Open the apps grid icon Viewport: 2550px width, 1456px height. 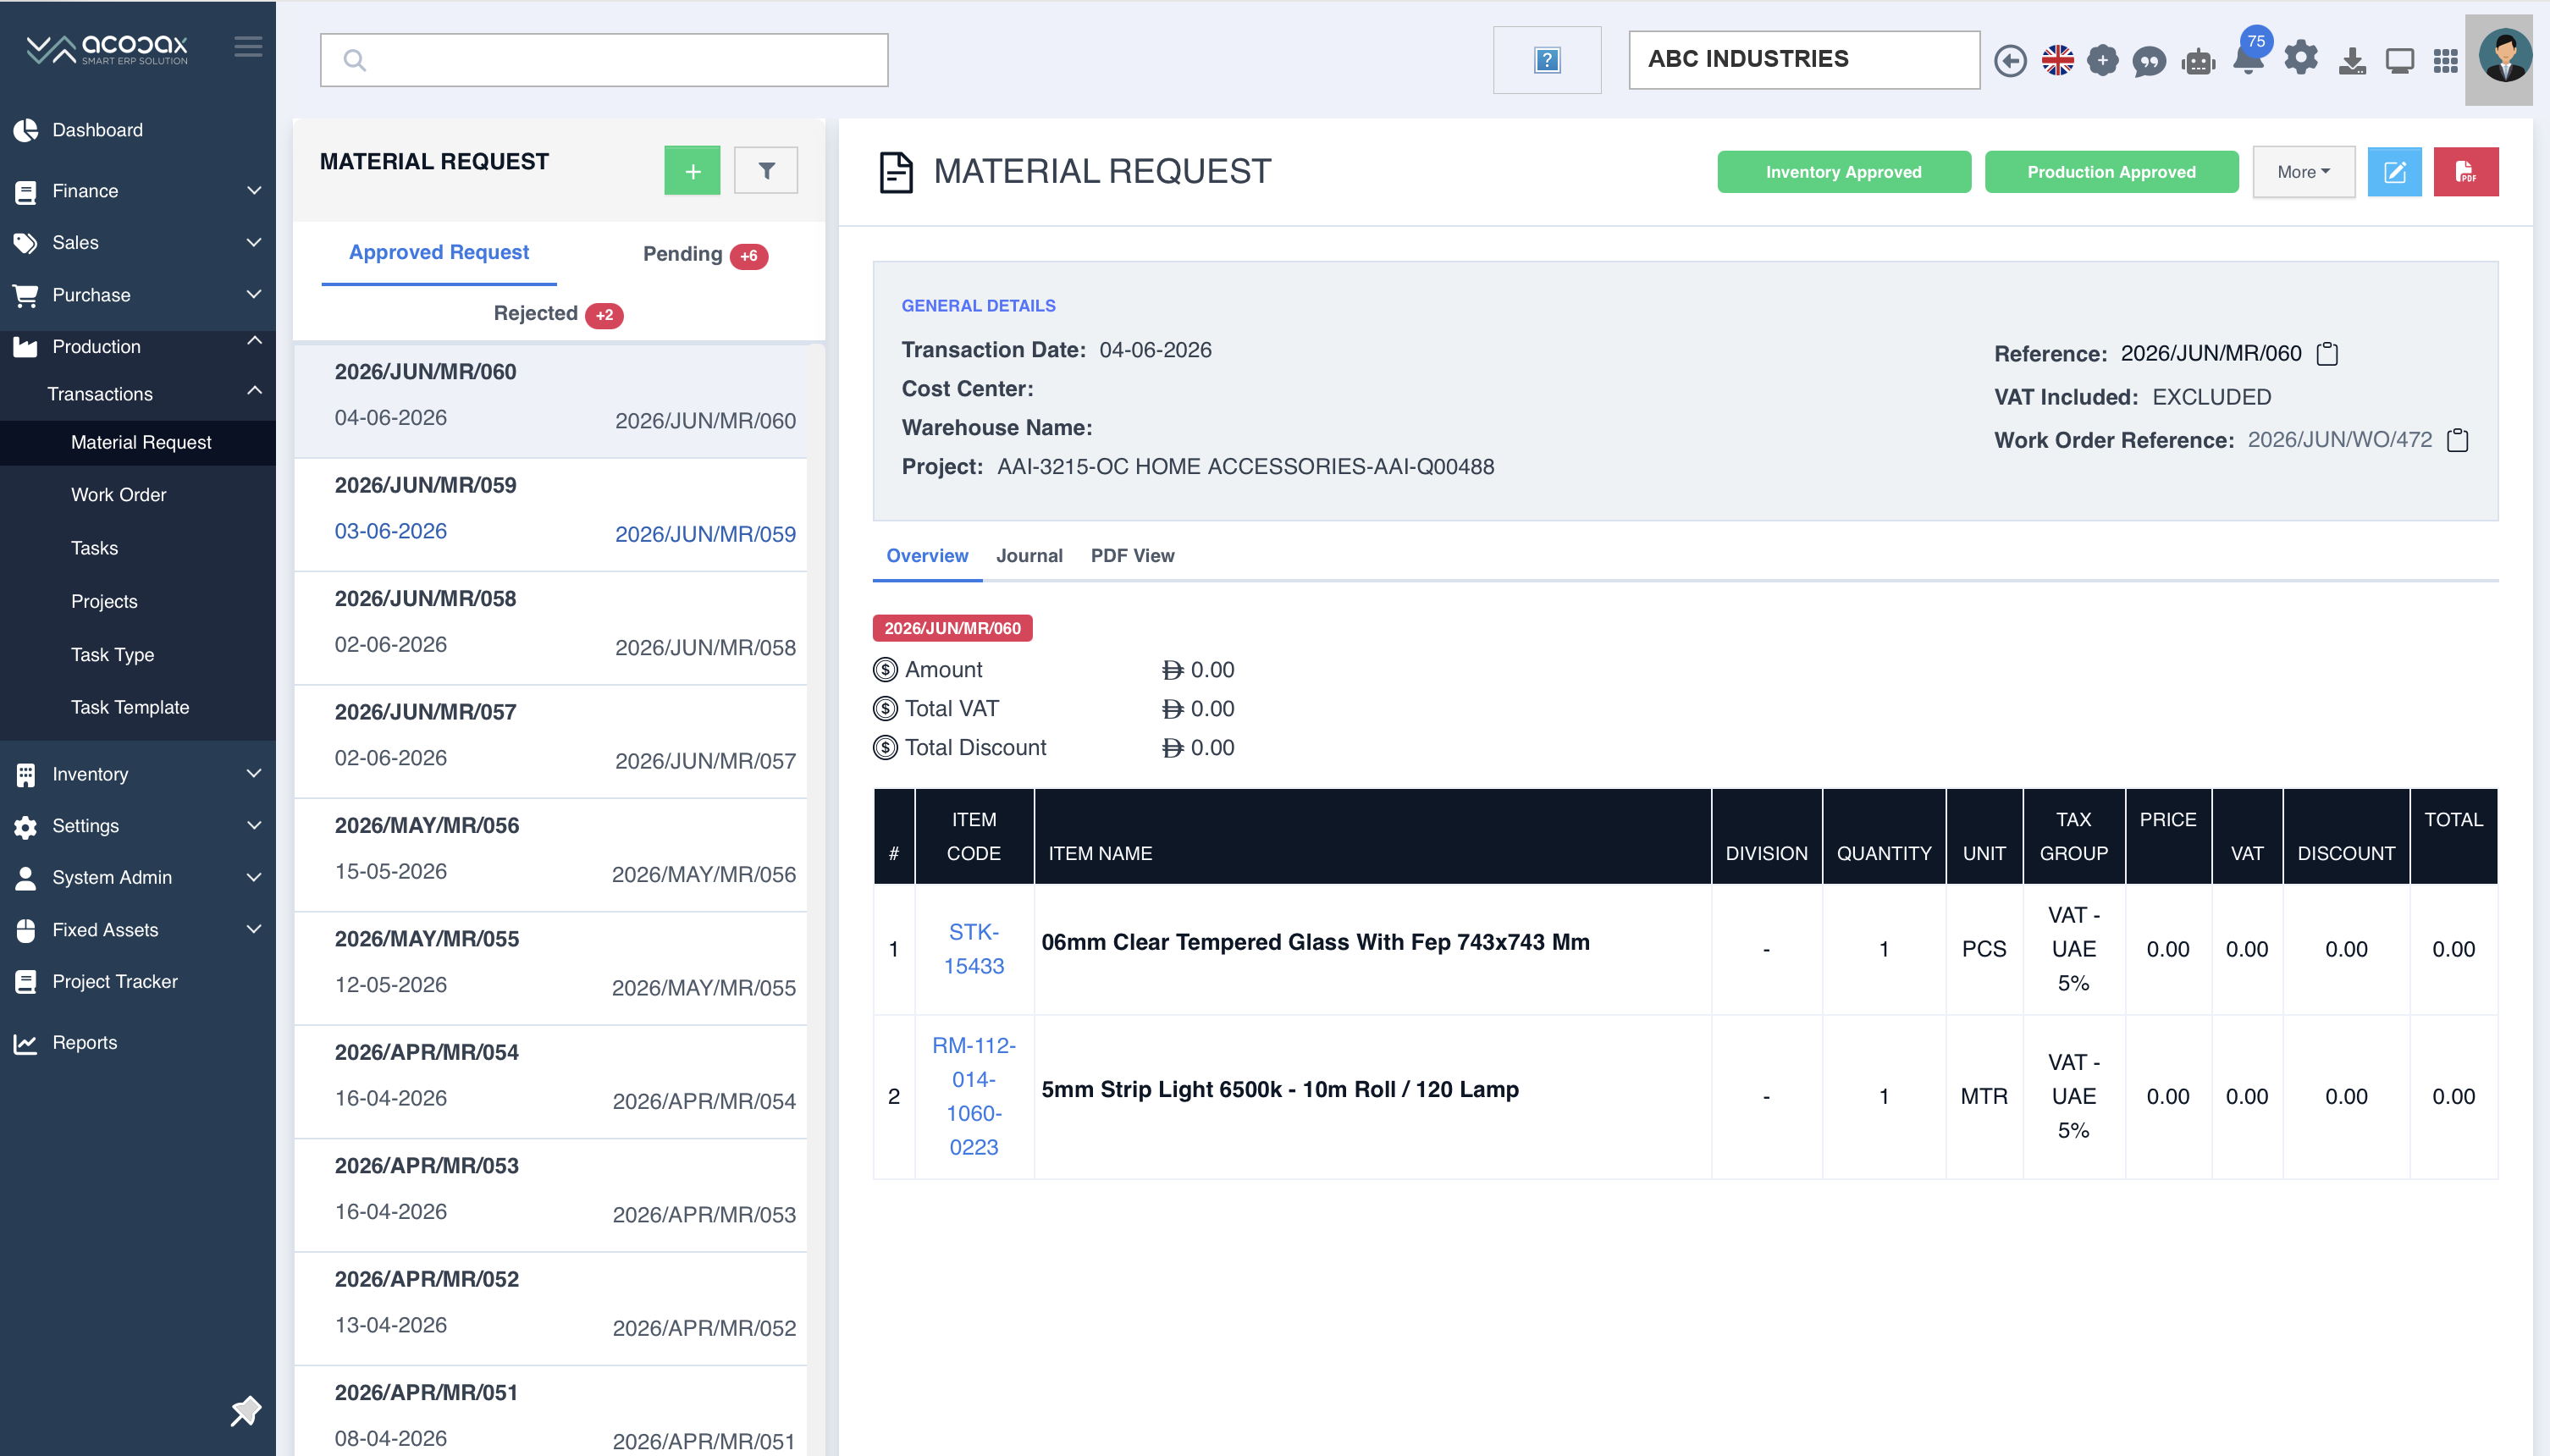(2445, 61)
